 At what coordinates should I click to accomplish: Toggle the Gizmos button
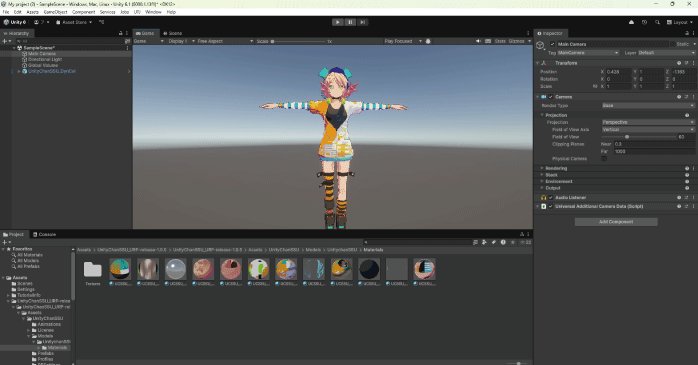click(x=516, y=41)
